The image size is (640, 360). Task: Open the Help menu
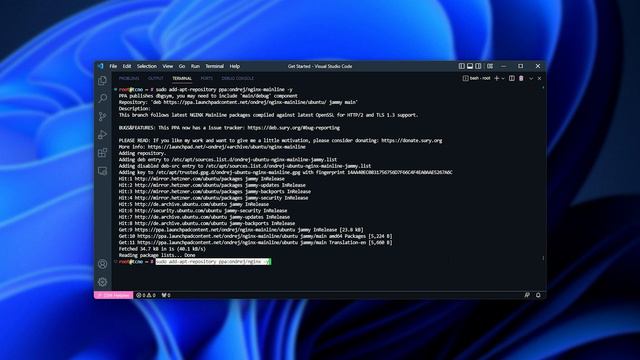point(235,66)
